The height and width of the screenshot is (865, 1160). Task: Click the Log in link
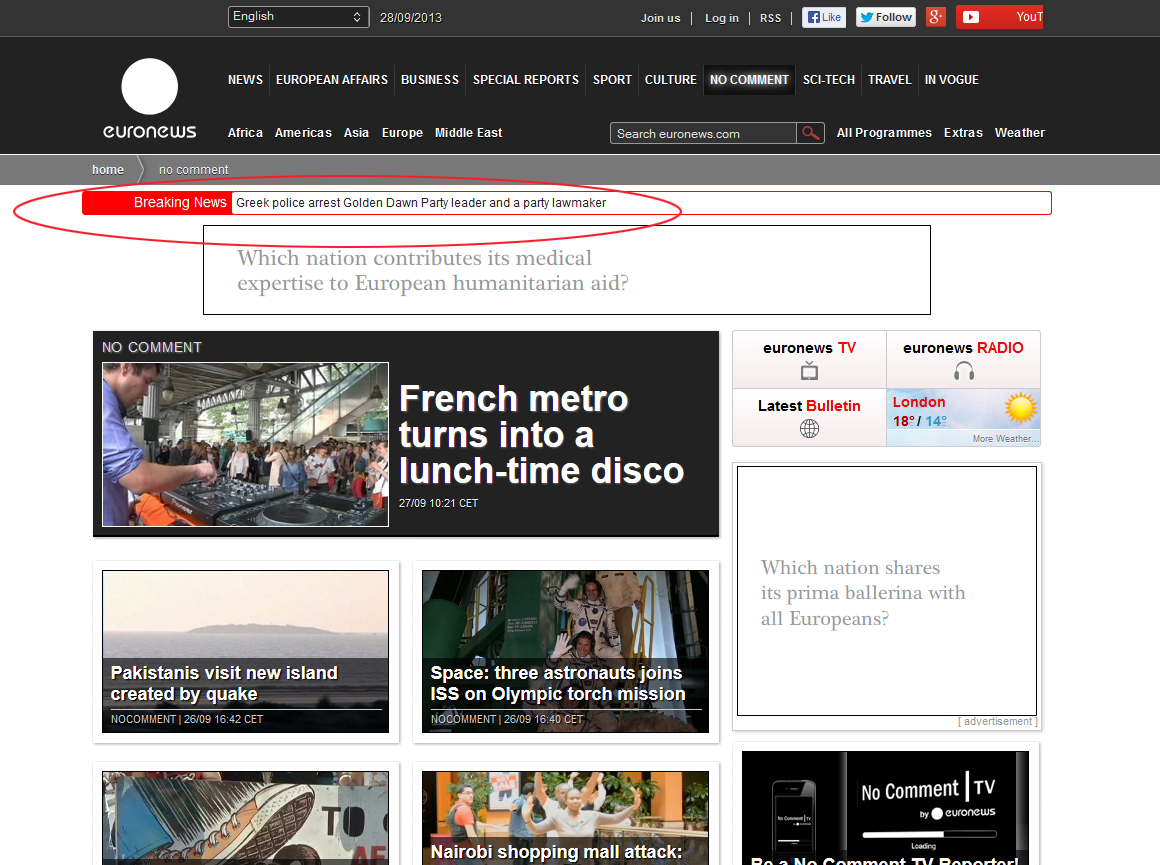pyautogui.click(x=721, y=18)
